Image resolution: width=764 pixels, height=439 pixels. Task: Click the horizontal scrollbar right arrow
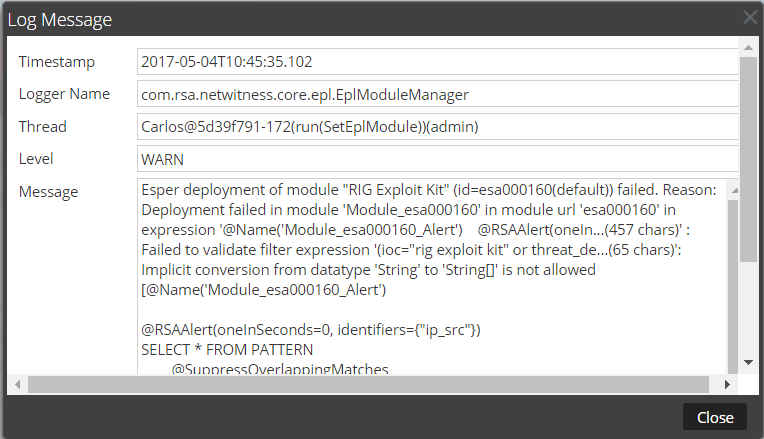click(x=728, y=384)
